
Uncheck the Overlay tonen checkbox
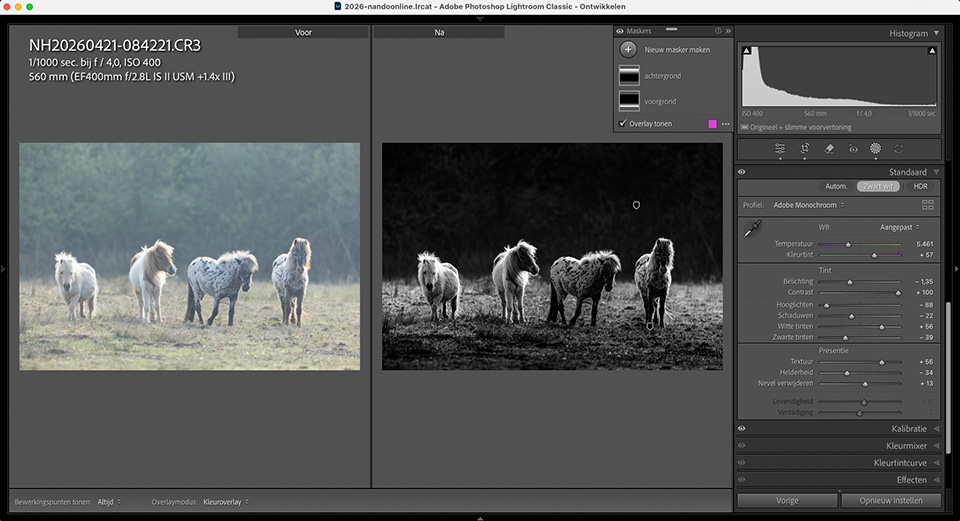[x=623, y=124]
